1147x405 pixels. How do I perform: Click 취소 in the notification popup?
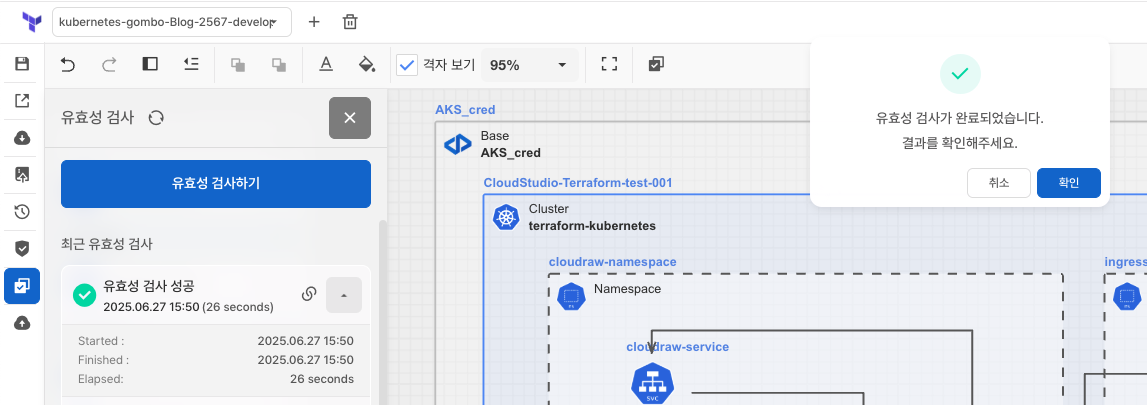[x=999, y=183]
